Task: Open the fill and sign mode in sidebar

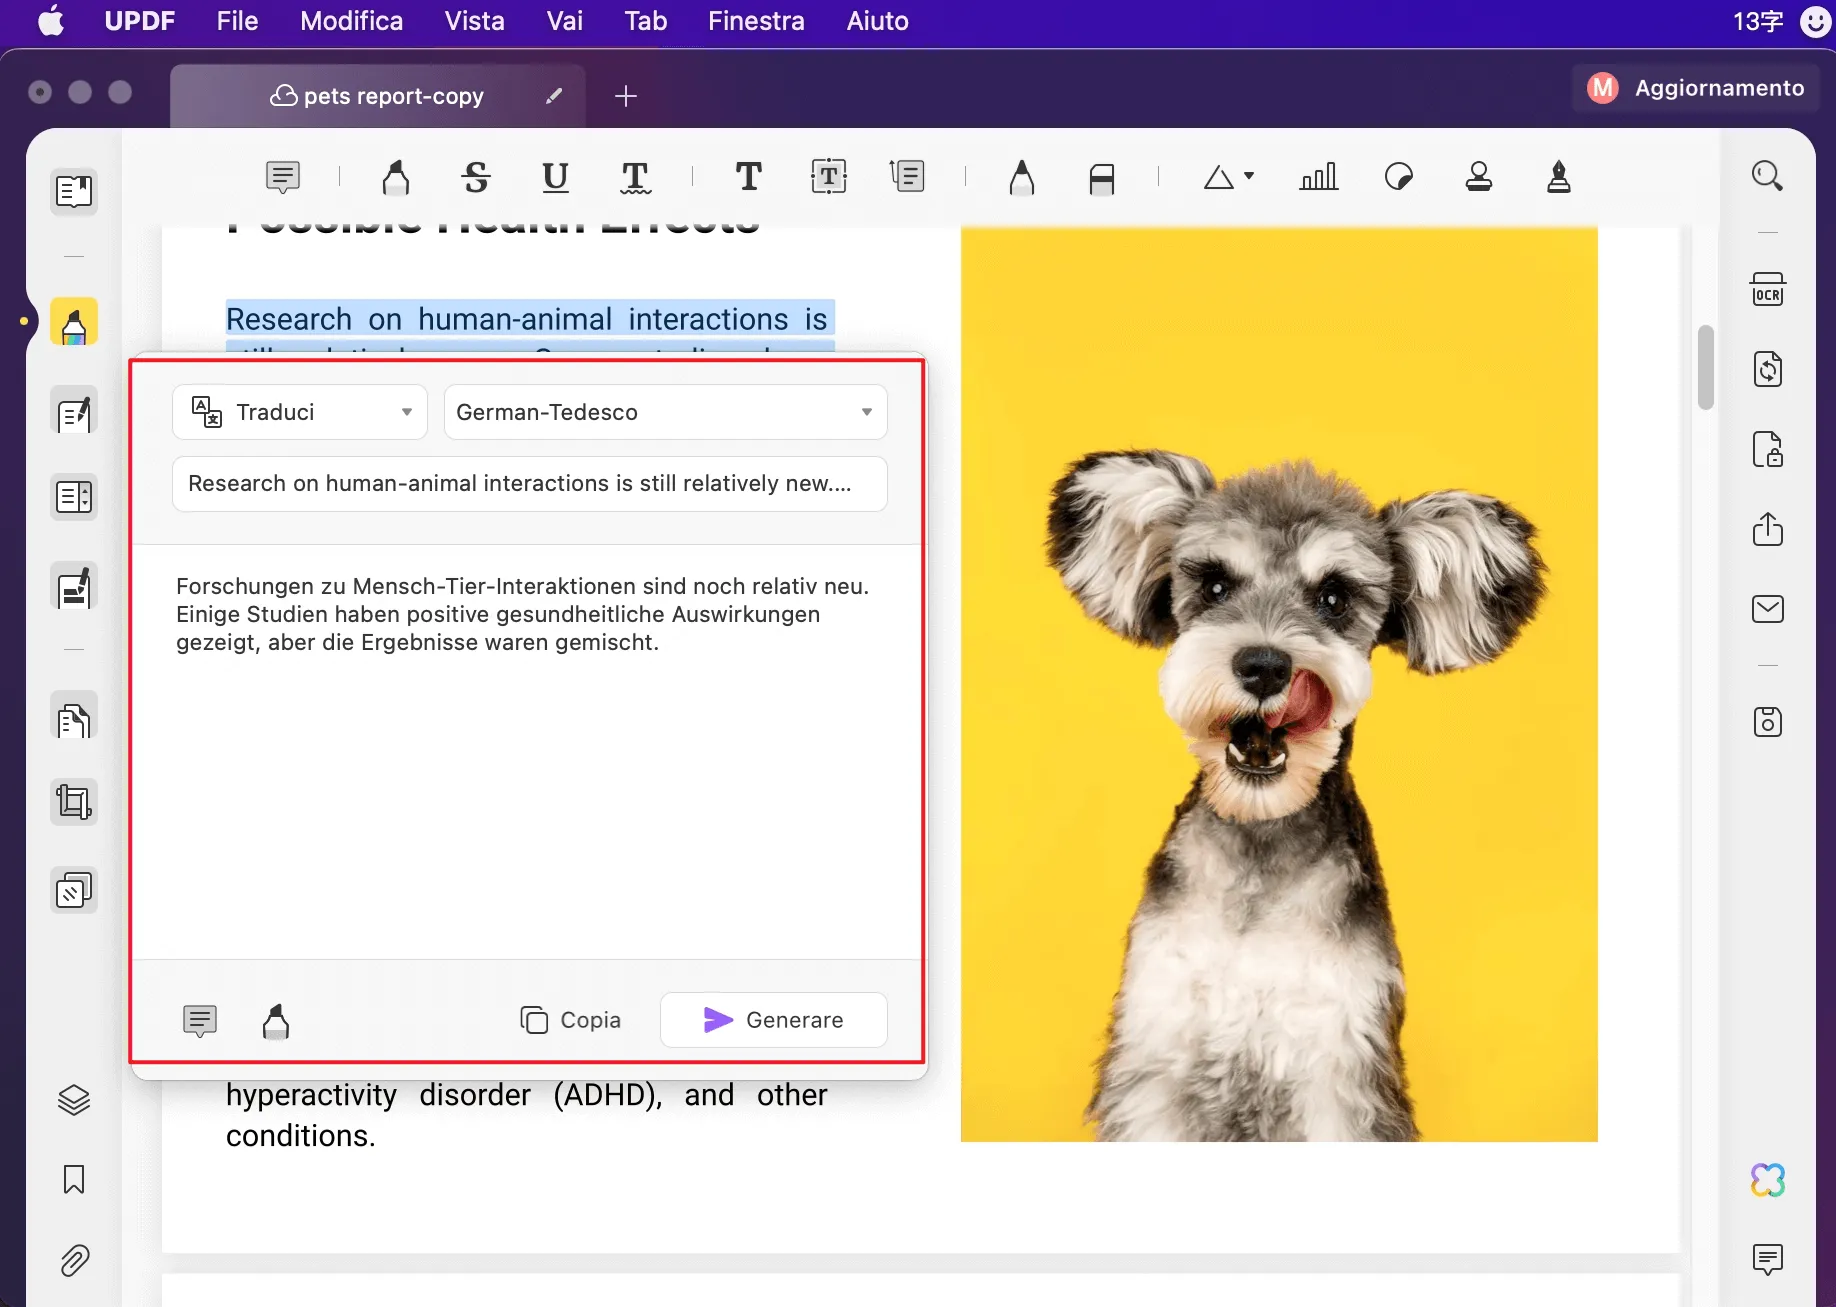Action: pyautogui.click(x=74, y=587)
